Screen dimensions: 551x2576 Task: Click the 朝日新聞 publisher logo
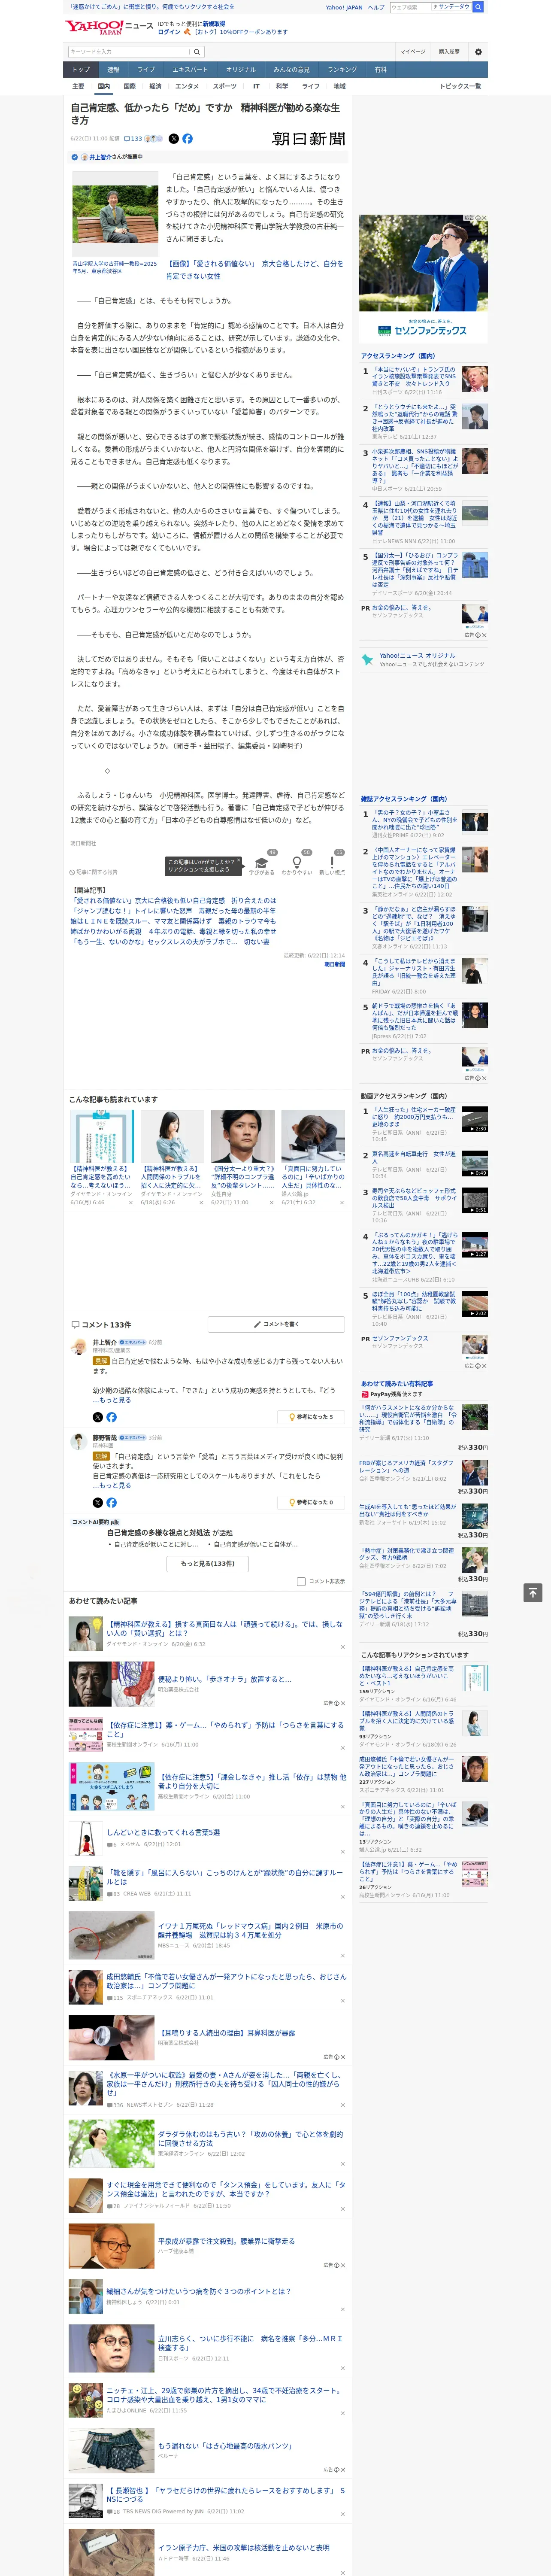click(x=308, y=139)
